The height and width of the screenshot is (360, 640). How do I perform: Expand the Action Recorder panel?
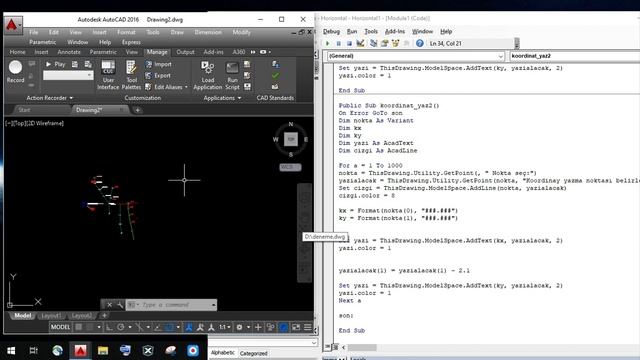[x=49, y=98]
